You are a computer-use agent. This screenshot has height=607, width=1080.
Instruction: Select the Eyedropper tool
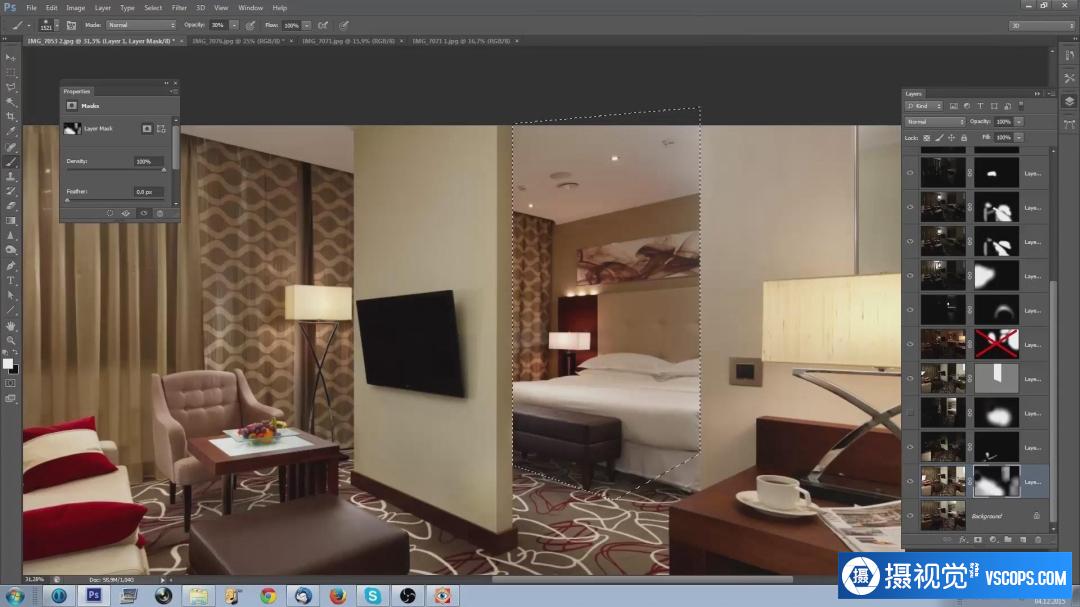[x=10, y=132]
